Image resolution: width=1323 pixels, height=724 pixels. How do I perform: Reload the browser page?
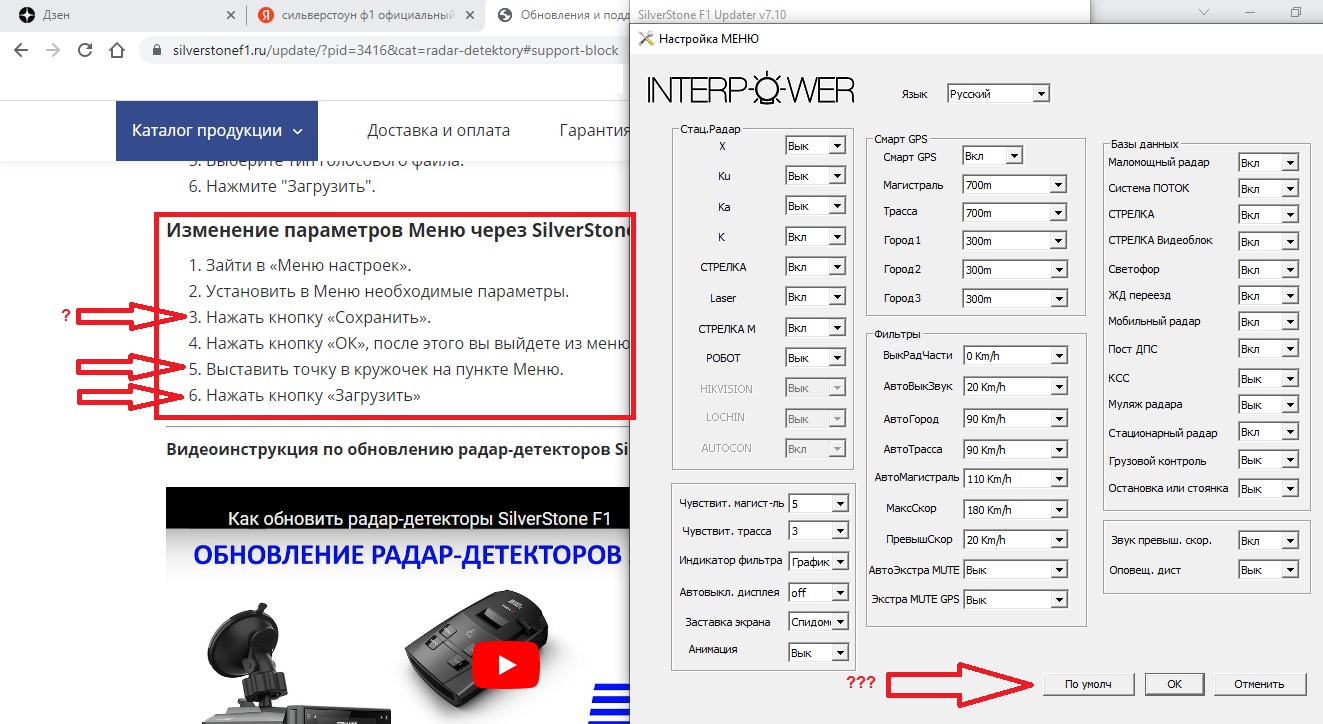(x=85, y=50)
